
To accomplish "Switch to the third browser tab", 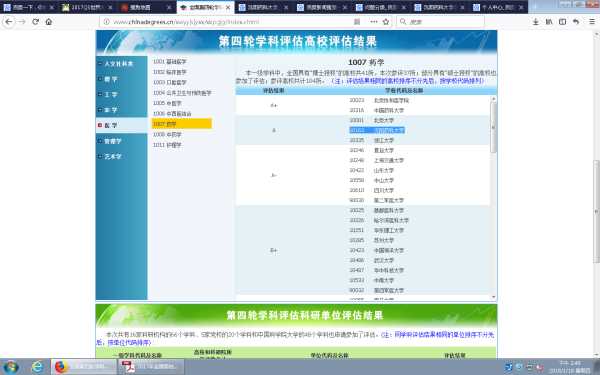I will pos(146,7).
